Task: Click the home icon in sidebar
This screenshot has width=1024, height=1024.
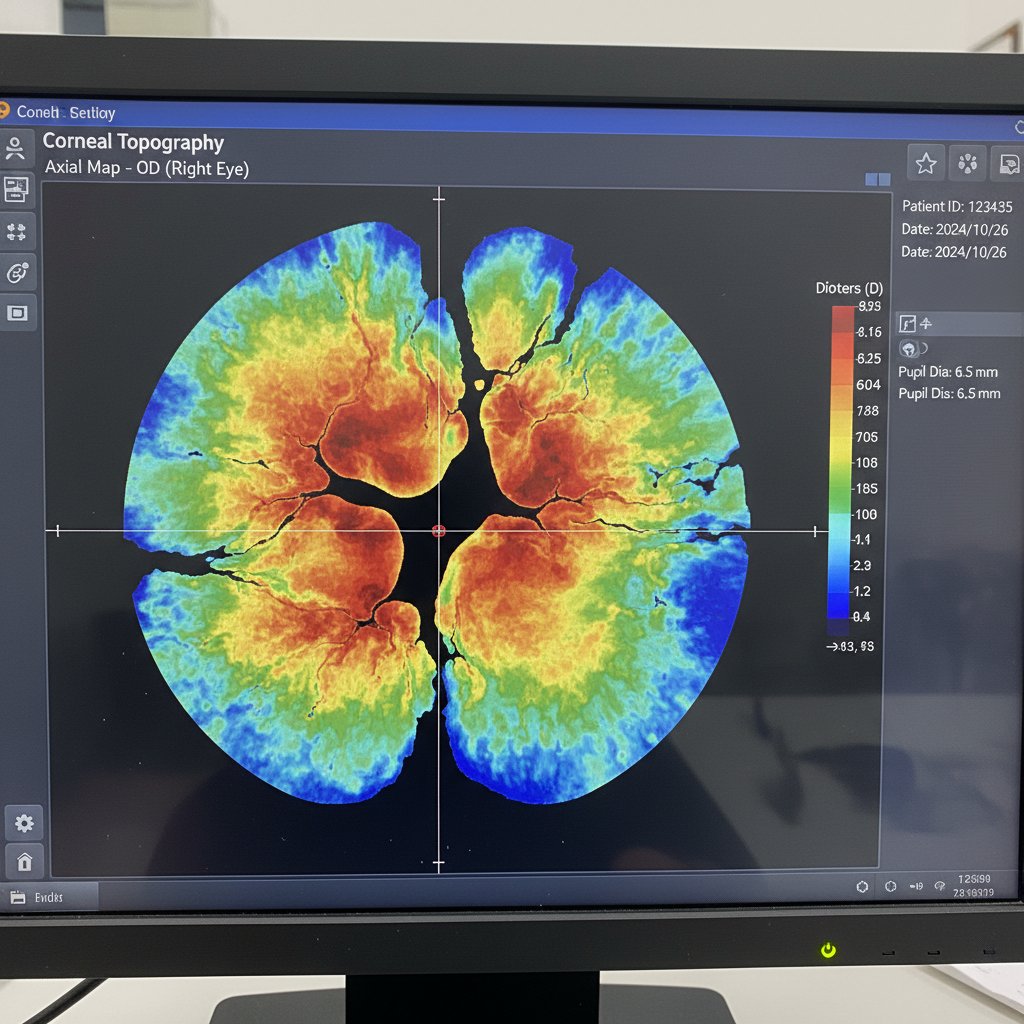Action: (x=23, y=861)
